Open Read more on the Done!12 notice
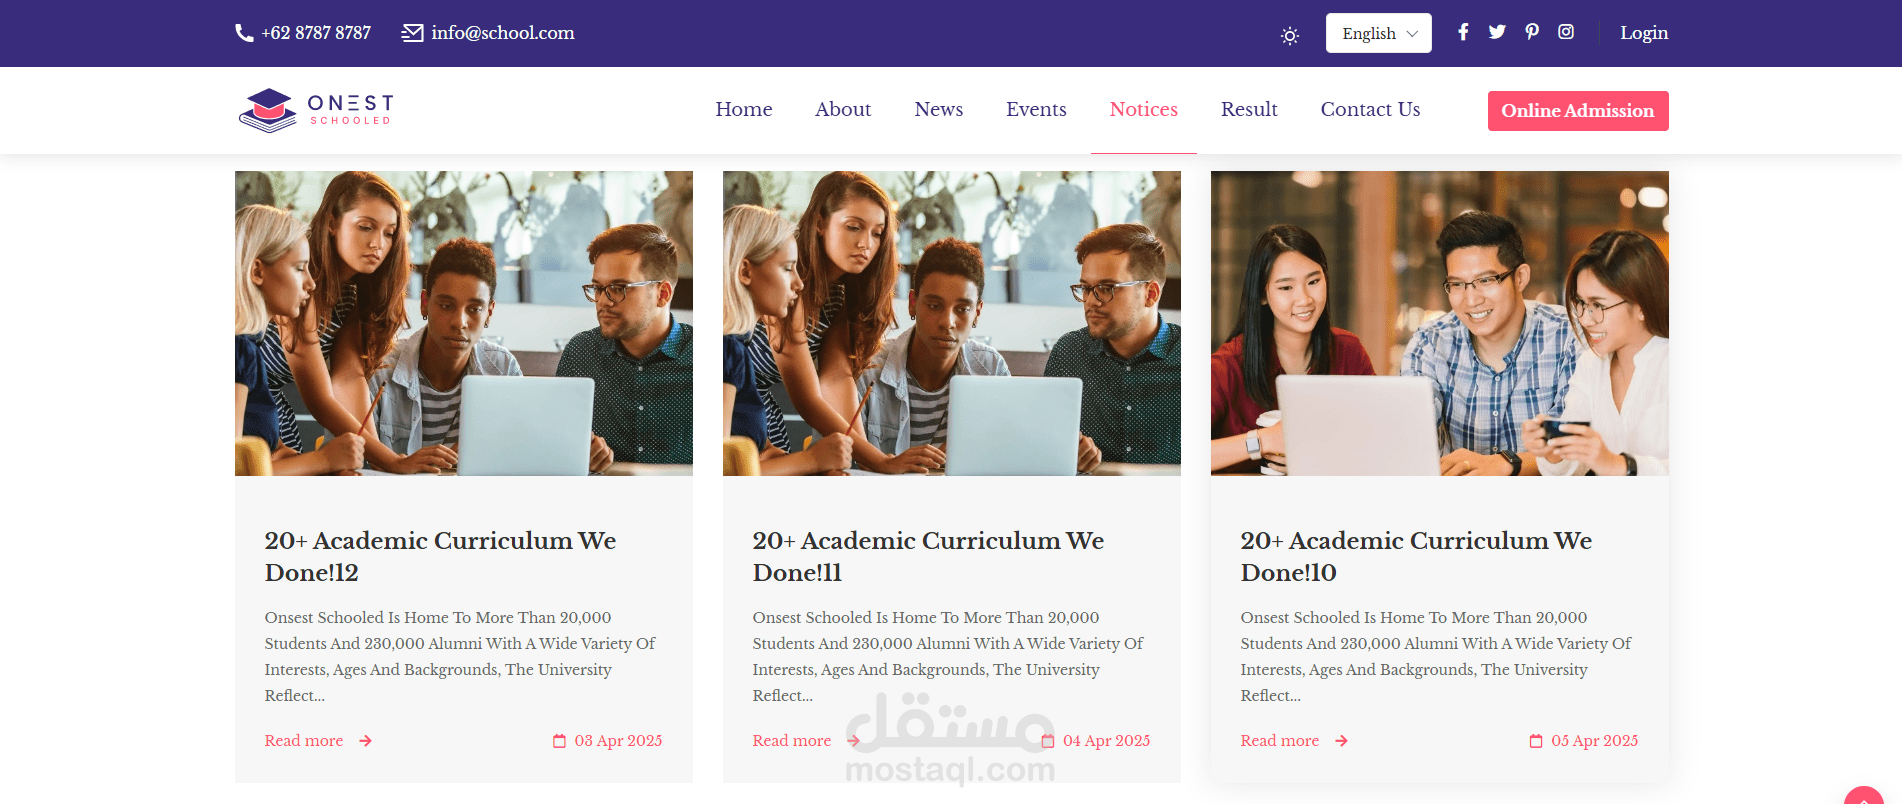The image size is (1902, 804). [304, 741]
